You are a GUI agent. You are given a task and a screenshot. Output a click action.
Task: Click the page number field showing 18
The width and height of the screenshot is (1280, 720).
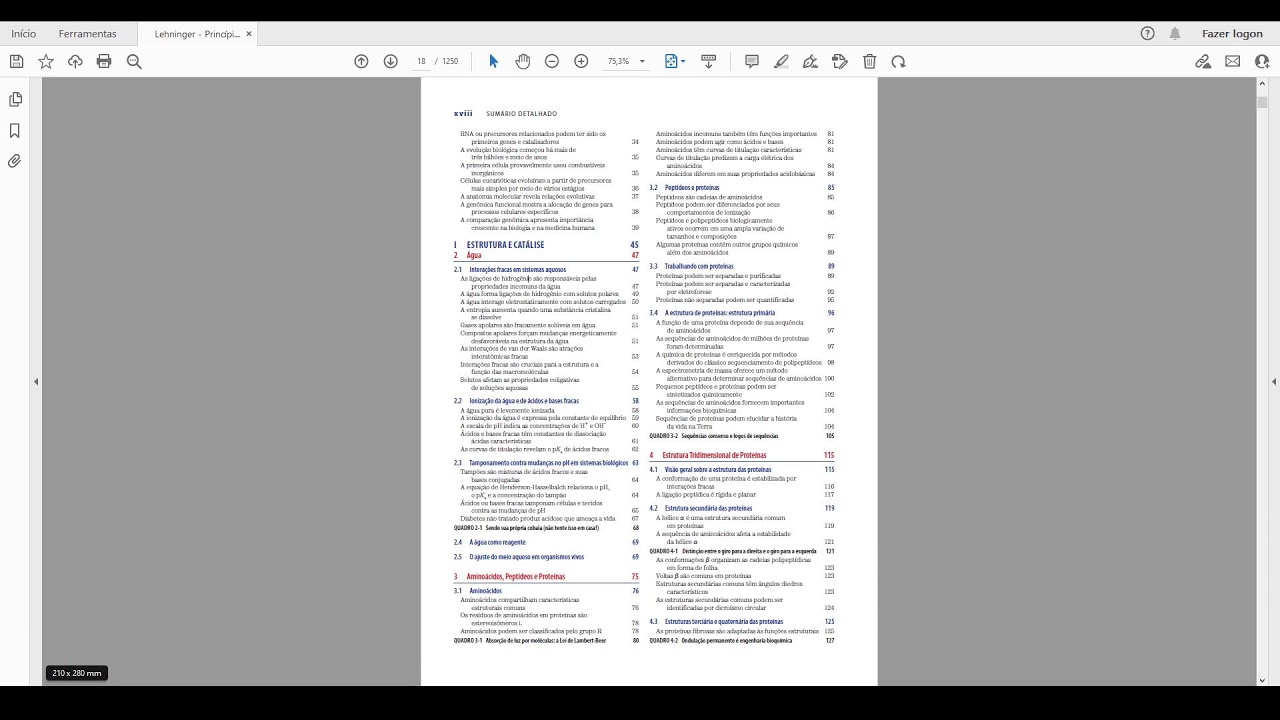point(421,61)
